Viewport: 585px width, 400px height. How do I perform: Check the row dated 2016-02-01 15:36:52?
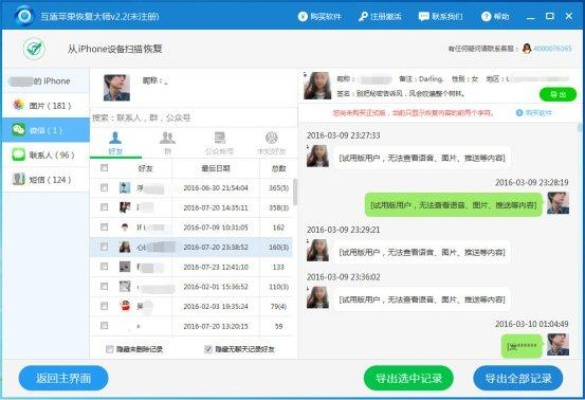point(104,286)
